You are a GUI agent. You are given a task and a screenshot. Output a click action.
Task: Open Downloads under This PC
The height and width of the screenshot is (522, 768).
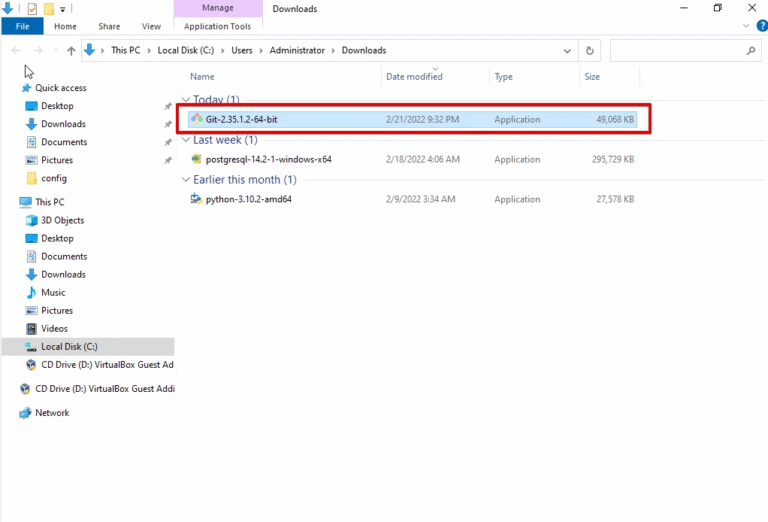click(63, 275)
